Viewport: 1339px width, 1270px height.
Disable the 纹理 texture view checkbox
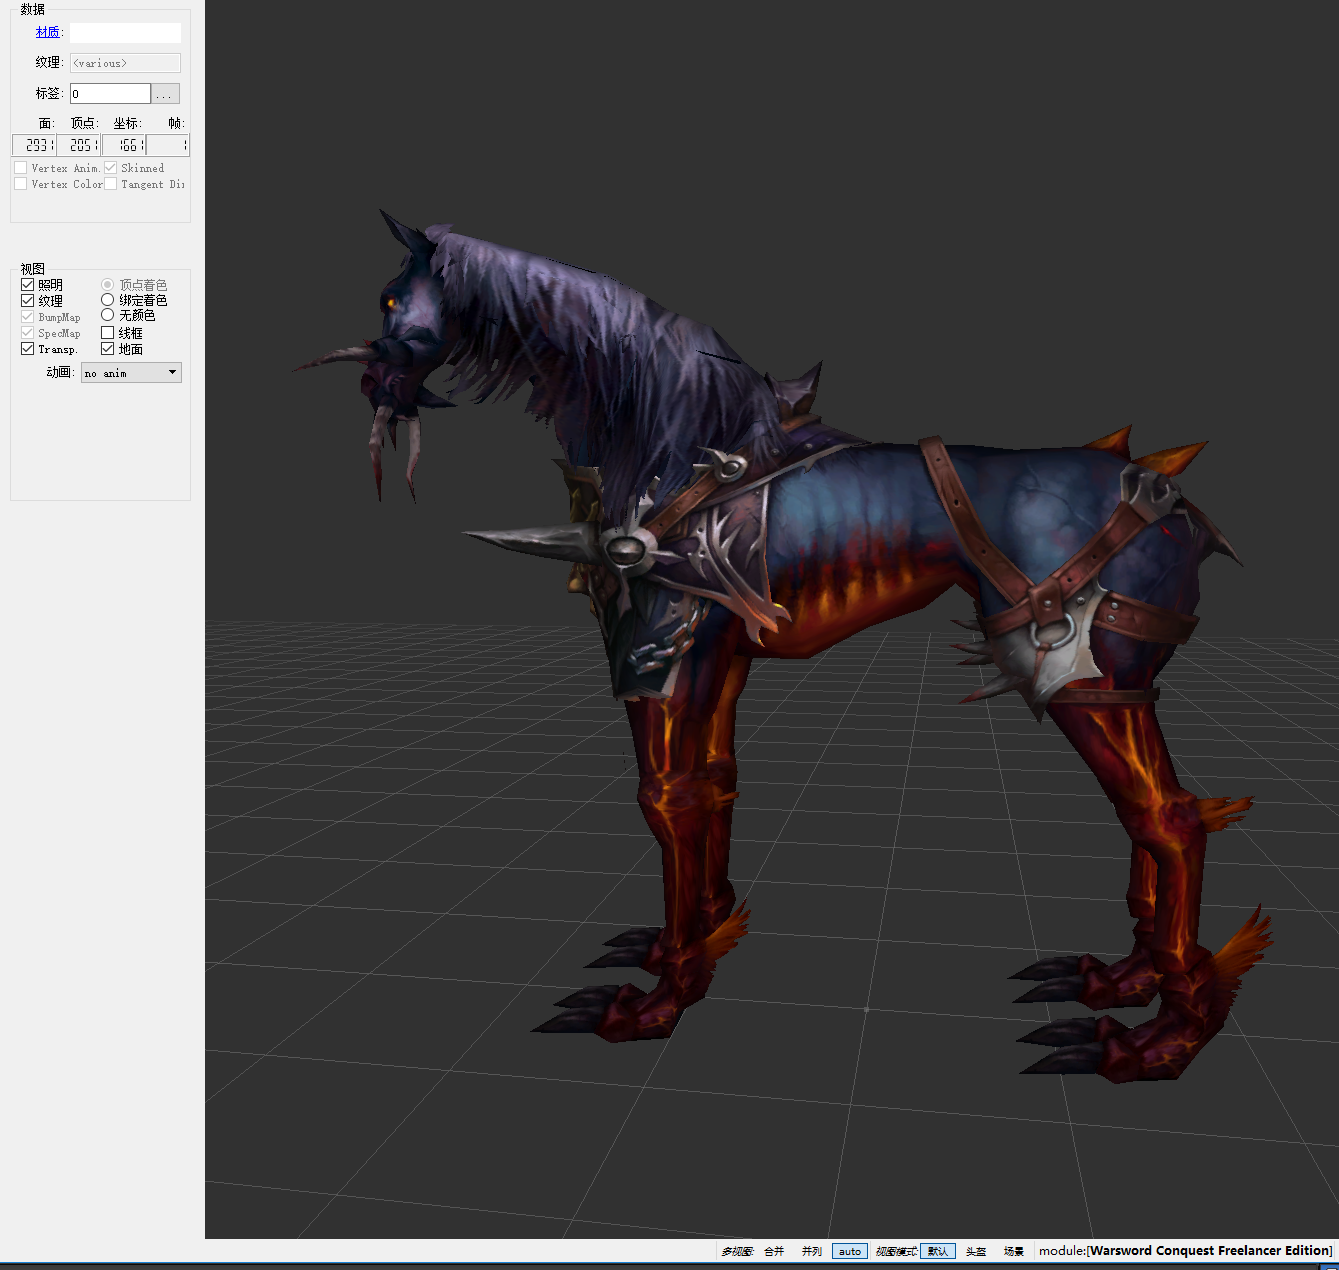[28, 301]
